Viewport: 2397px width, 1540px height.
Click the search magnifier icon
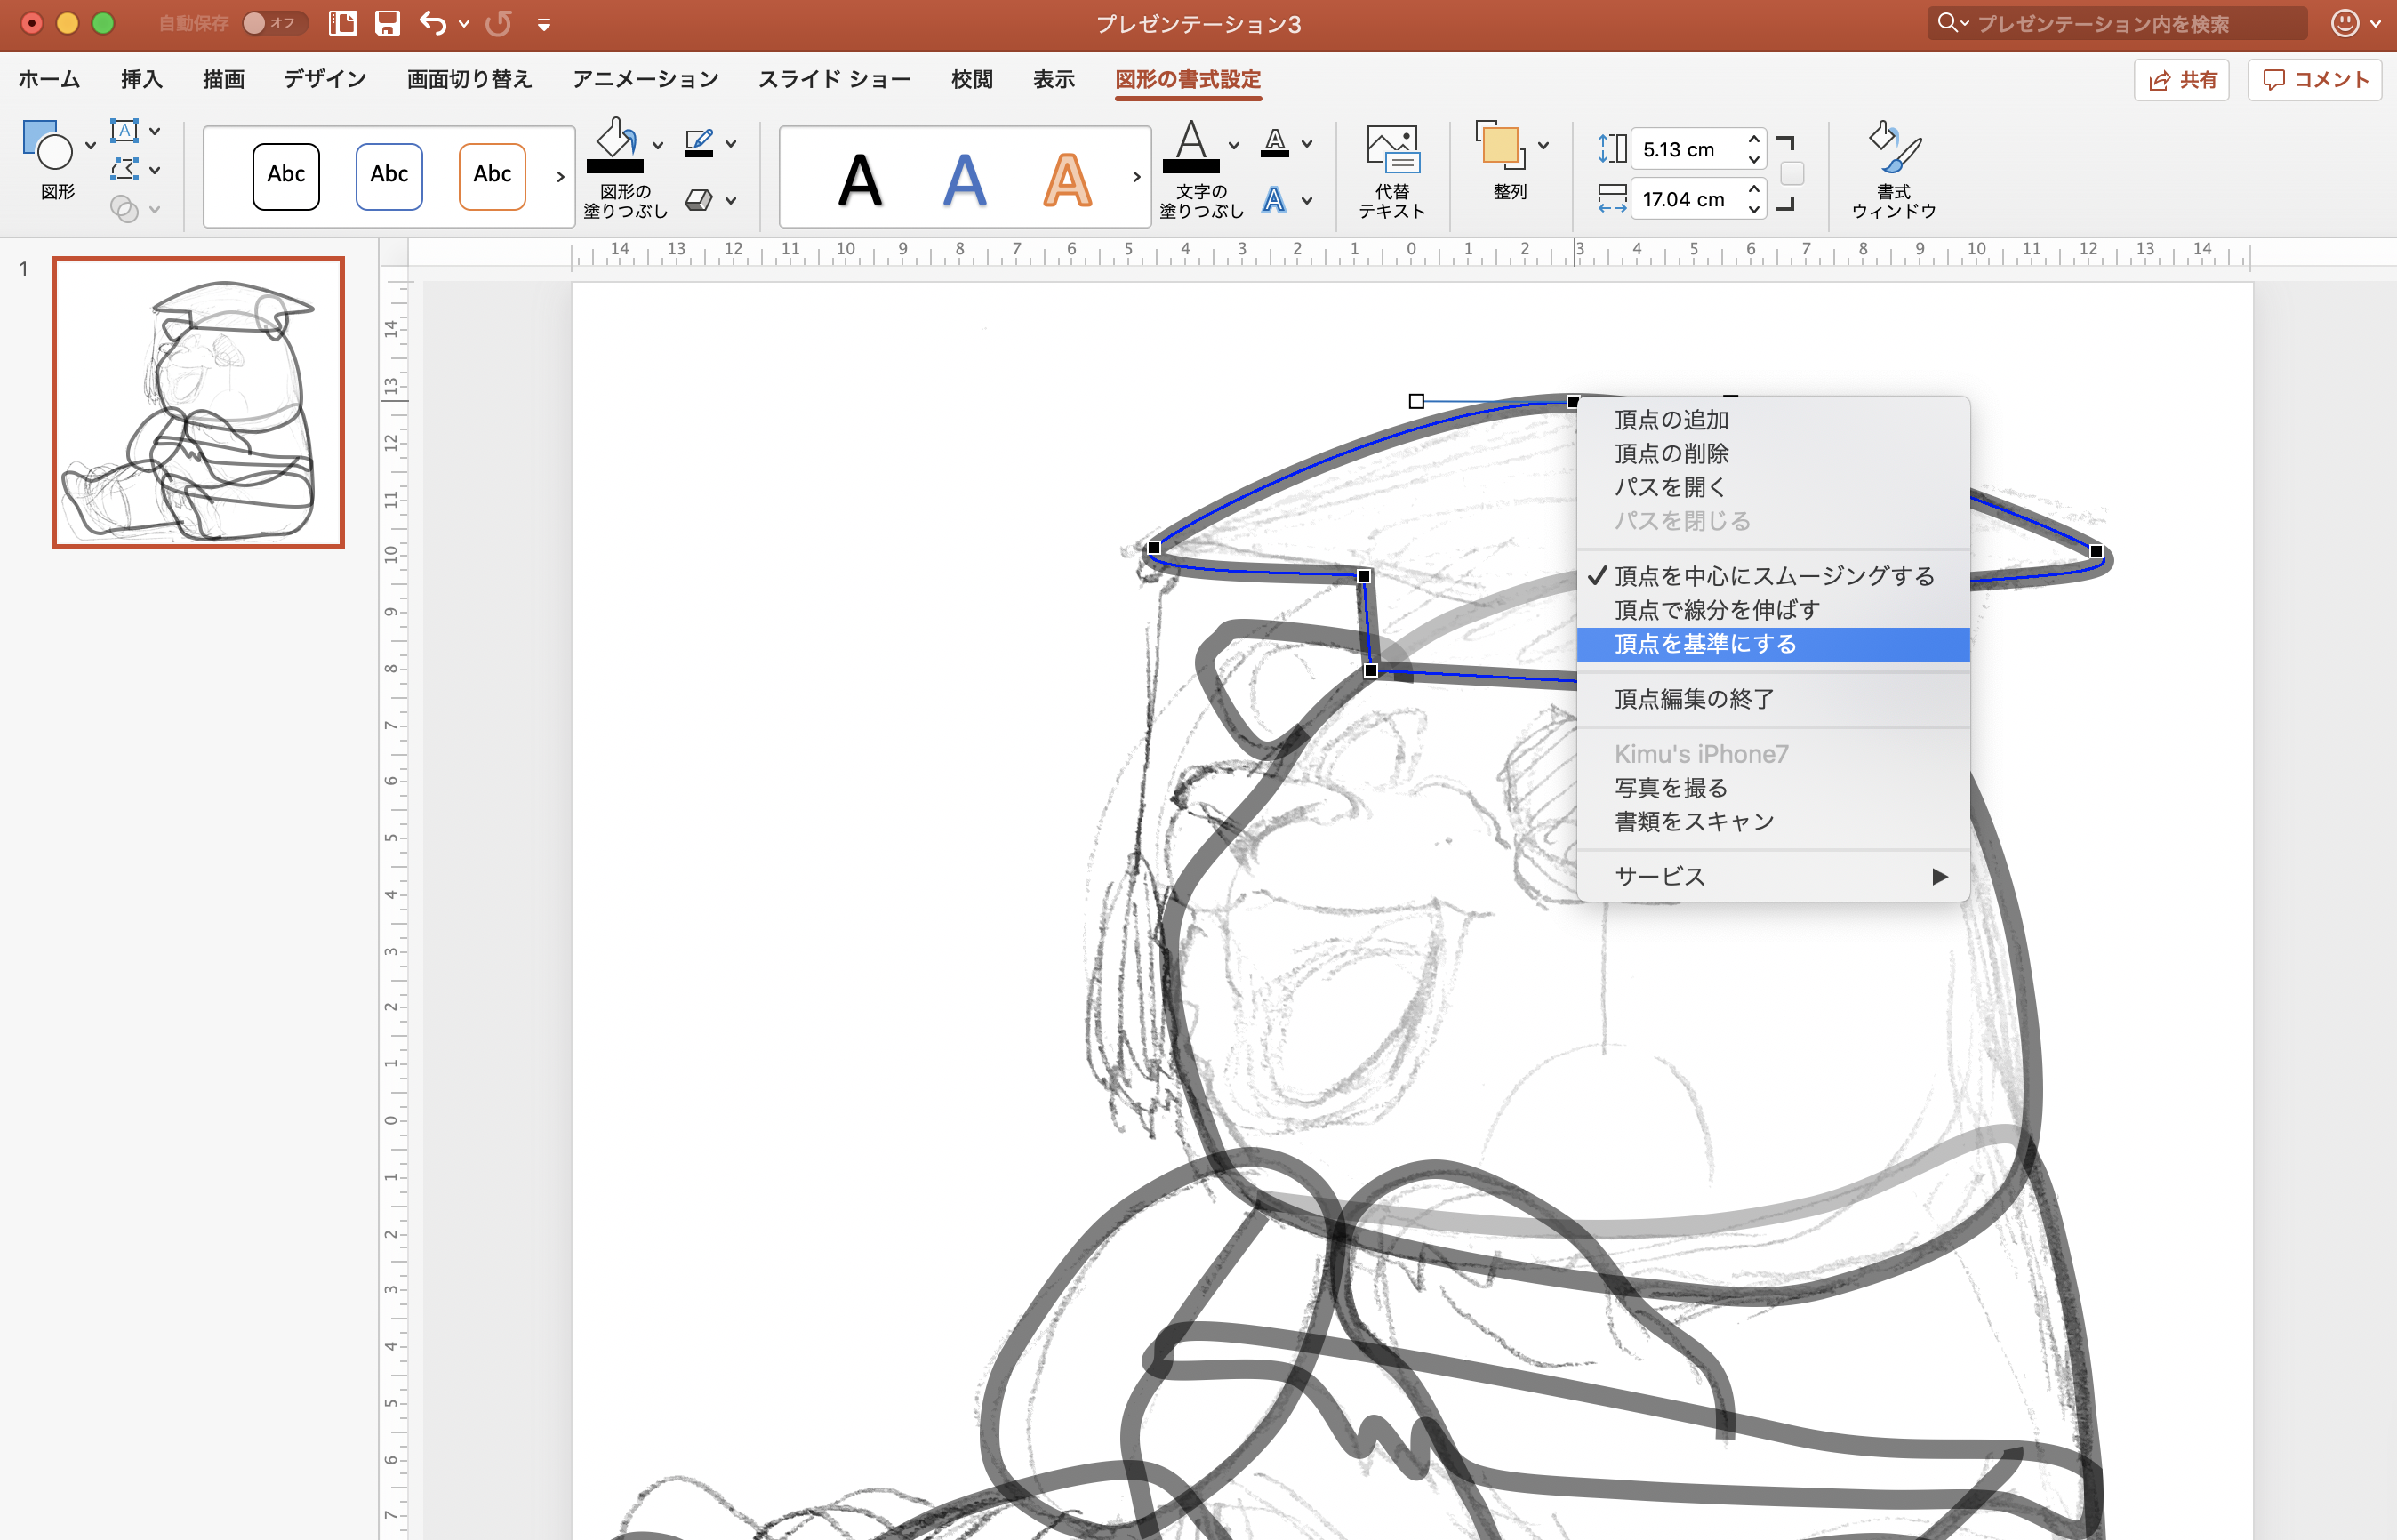click(x=1947, y=23)
